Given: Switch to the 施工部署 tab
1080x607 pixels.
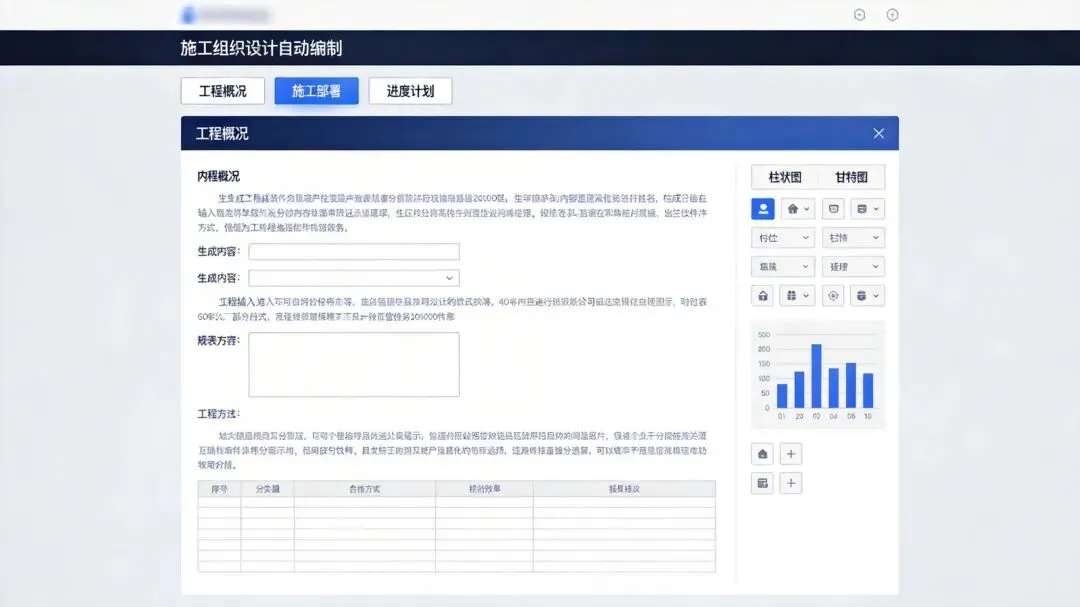Looking at the screenshot, I should coord(316,91).
